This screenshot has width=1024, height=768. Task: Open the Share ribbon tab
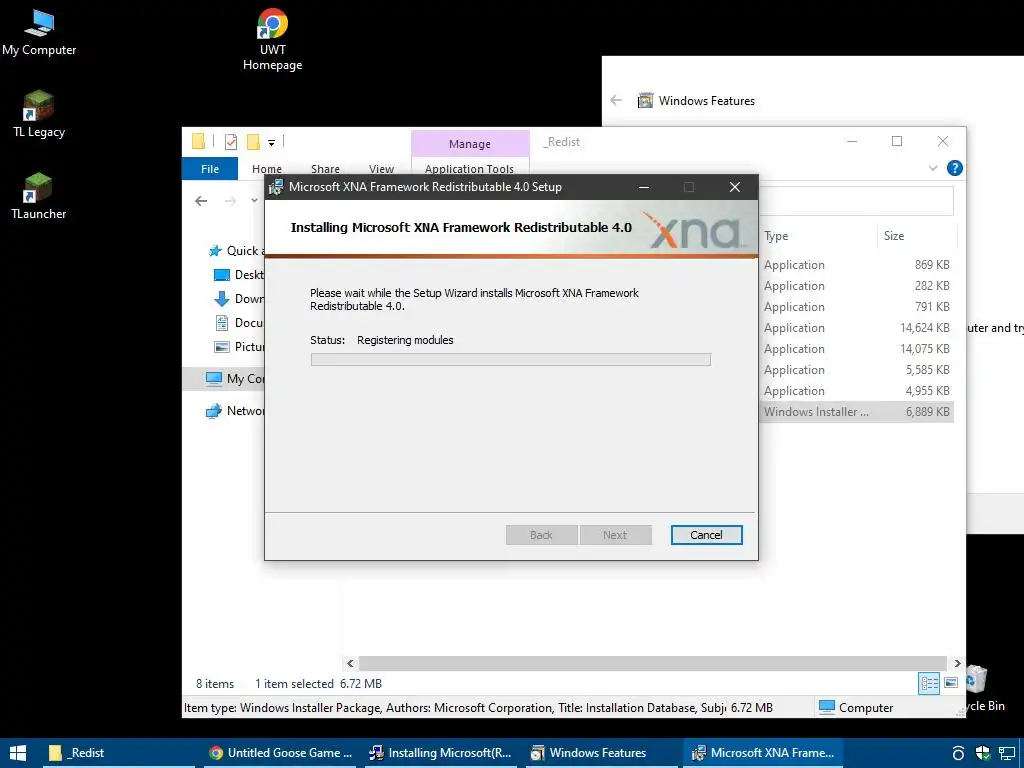pyautogui.click(x=325, y=169)
